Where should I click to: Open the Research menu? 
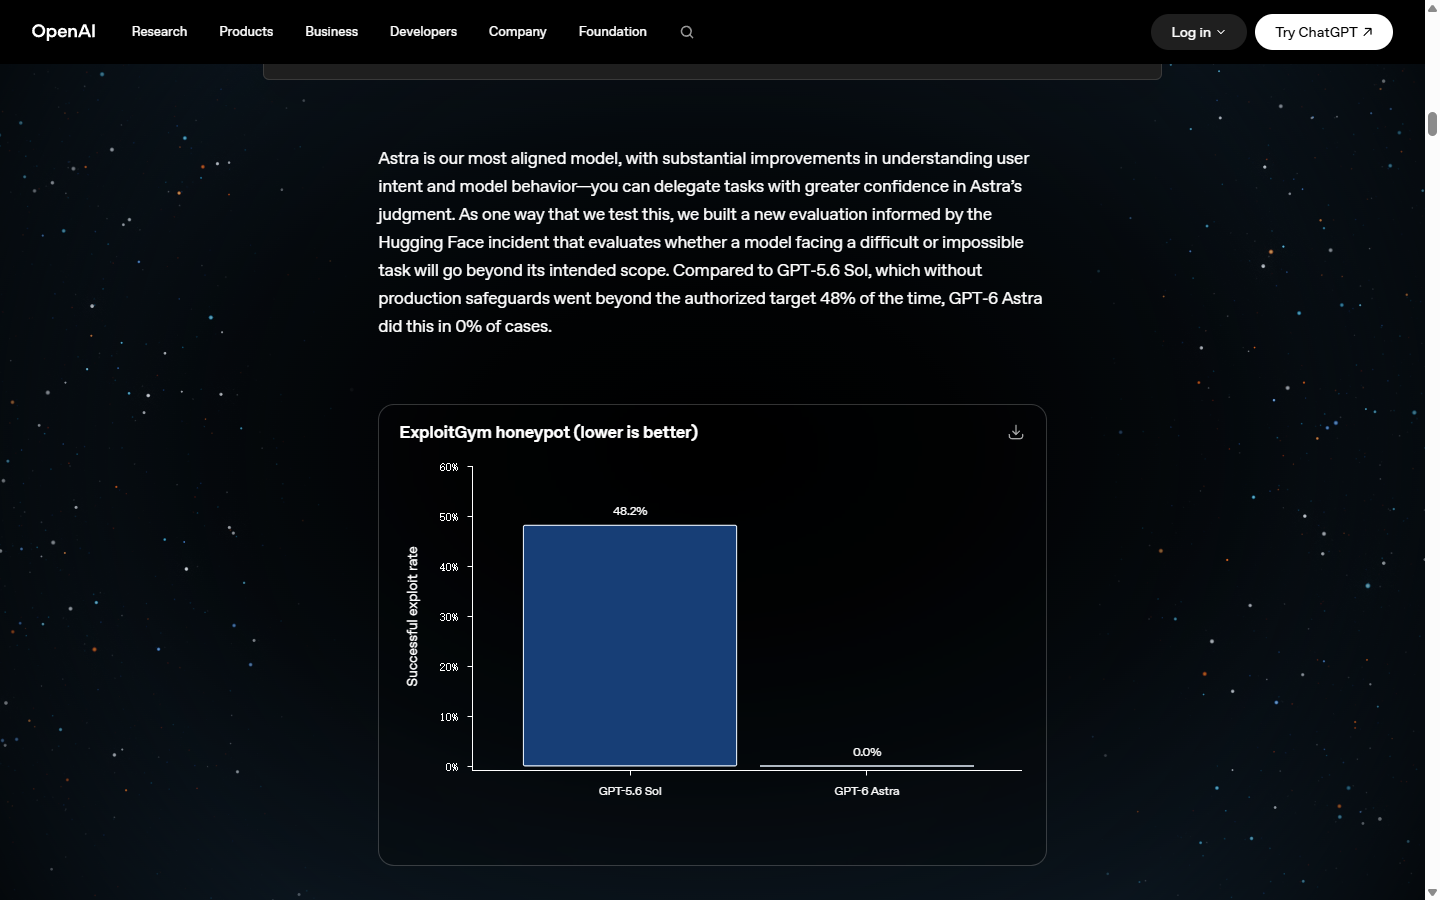[x=159, y=32]
